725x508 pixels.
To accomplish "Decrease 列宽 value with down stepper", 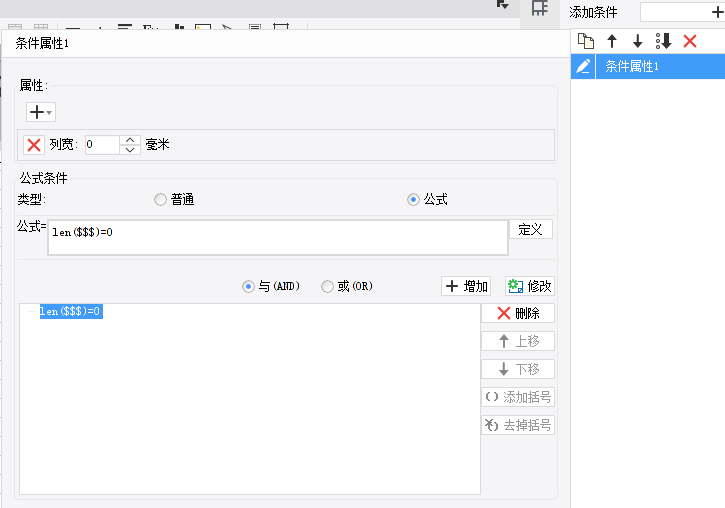I will [130, 150].
